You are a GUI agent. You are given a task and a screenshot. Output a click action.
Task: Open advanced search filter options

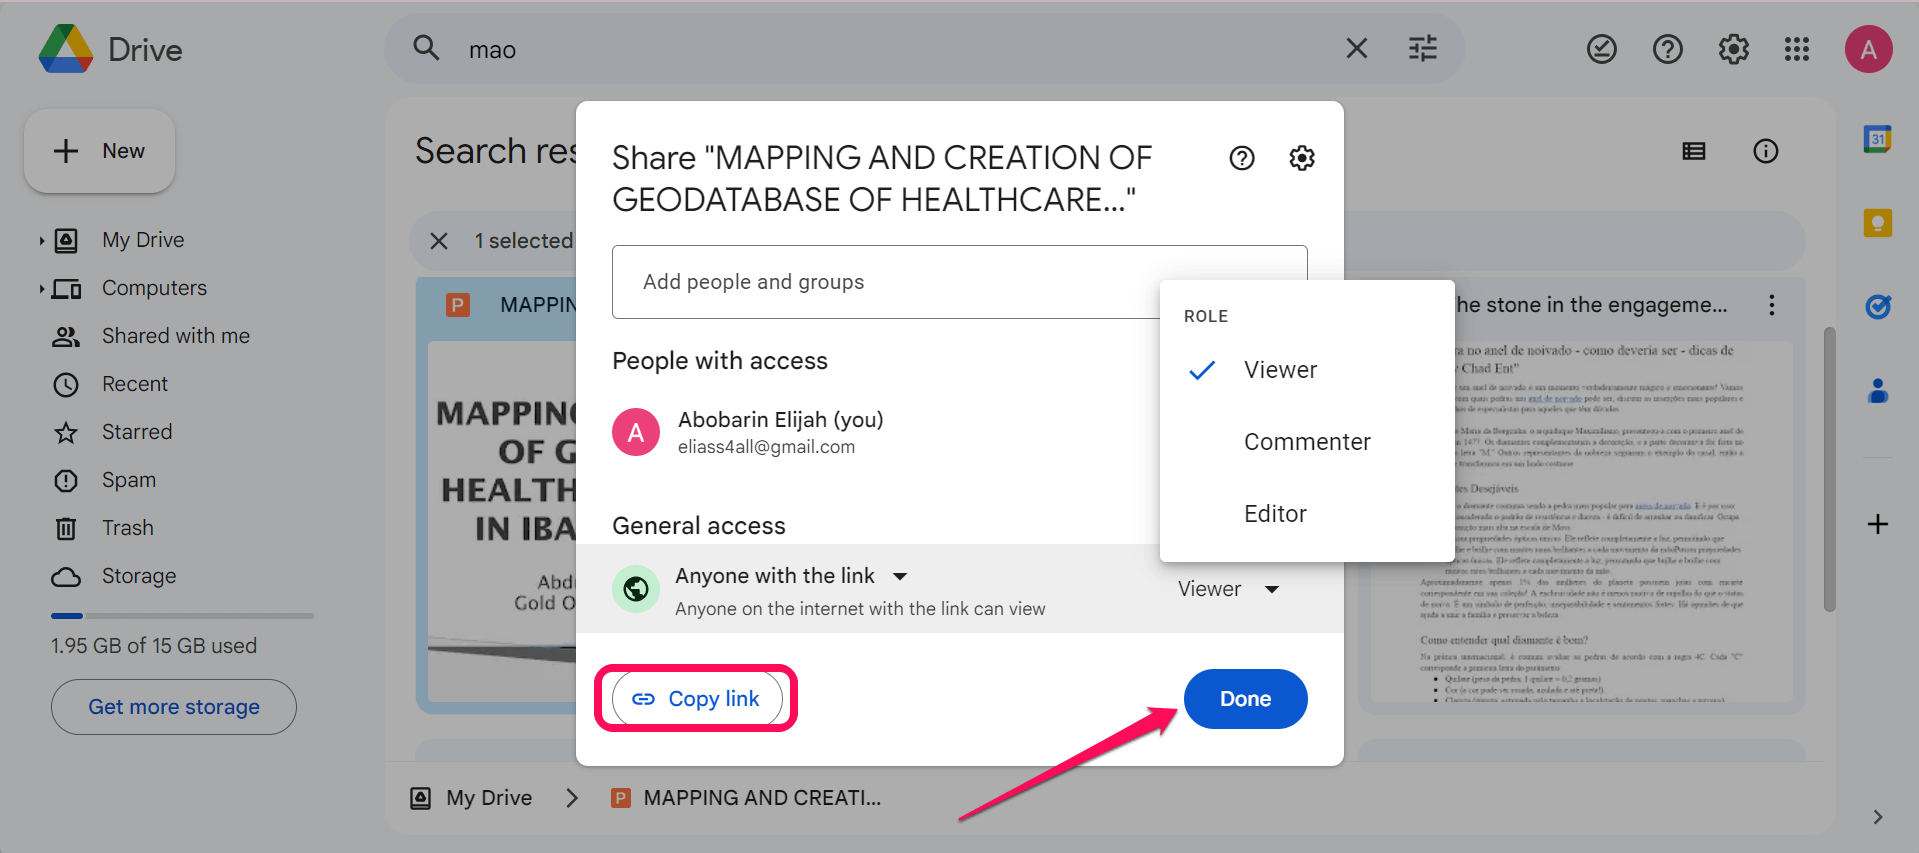[x=1422, y=48]
